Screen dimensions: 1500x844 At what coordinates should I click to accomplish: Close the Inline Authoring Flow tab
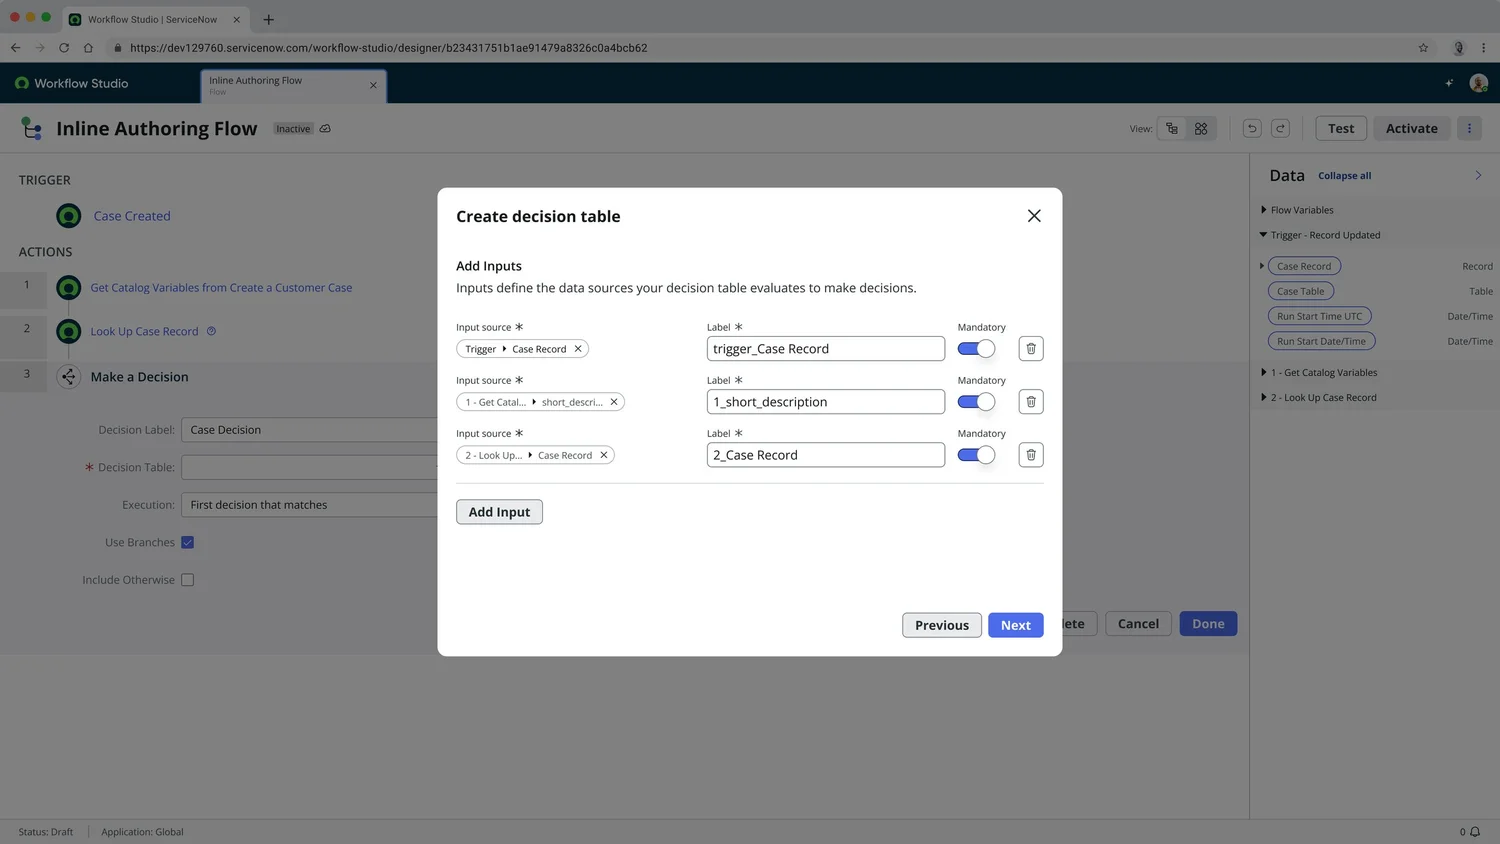click(x=373, y=85)
